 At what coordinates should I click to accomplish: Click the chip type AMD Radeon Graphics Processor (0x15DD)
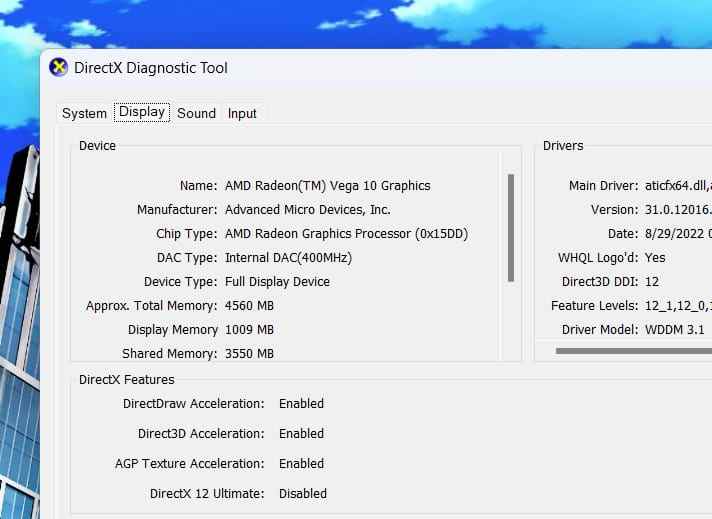tap(346, 234)
